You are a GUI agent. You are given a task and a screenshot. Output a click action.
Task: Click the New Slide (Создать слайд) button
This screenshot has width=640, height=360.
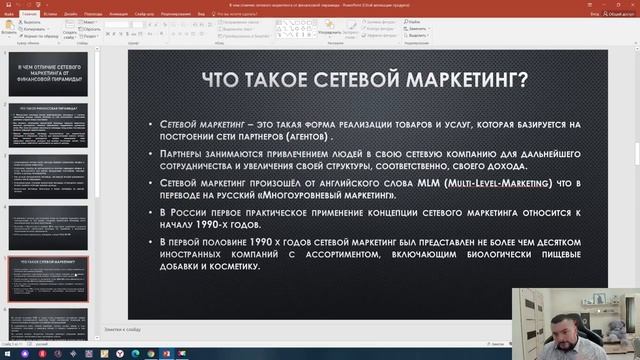(x=69, y=29)
